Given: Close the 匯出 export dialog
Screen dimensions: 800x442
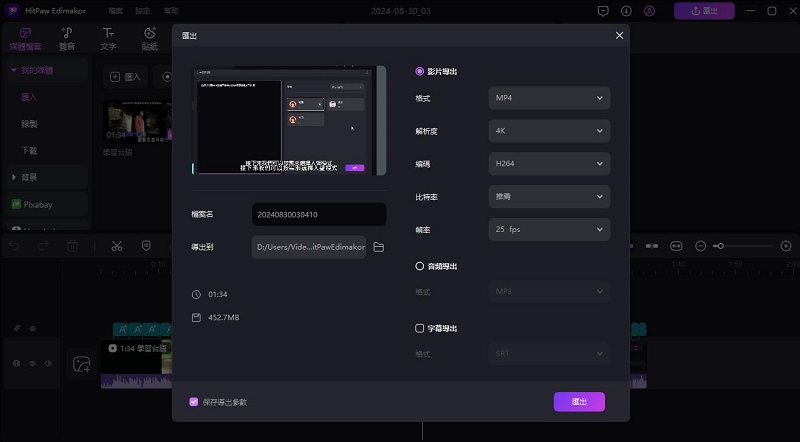Looking at the screenshot, I should pyautogui.click(x=619, y=35).
